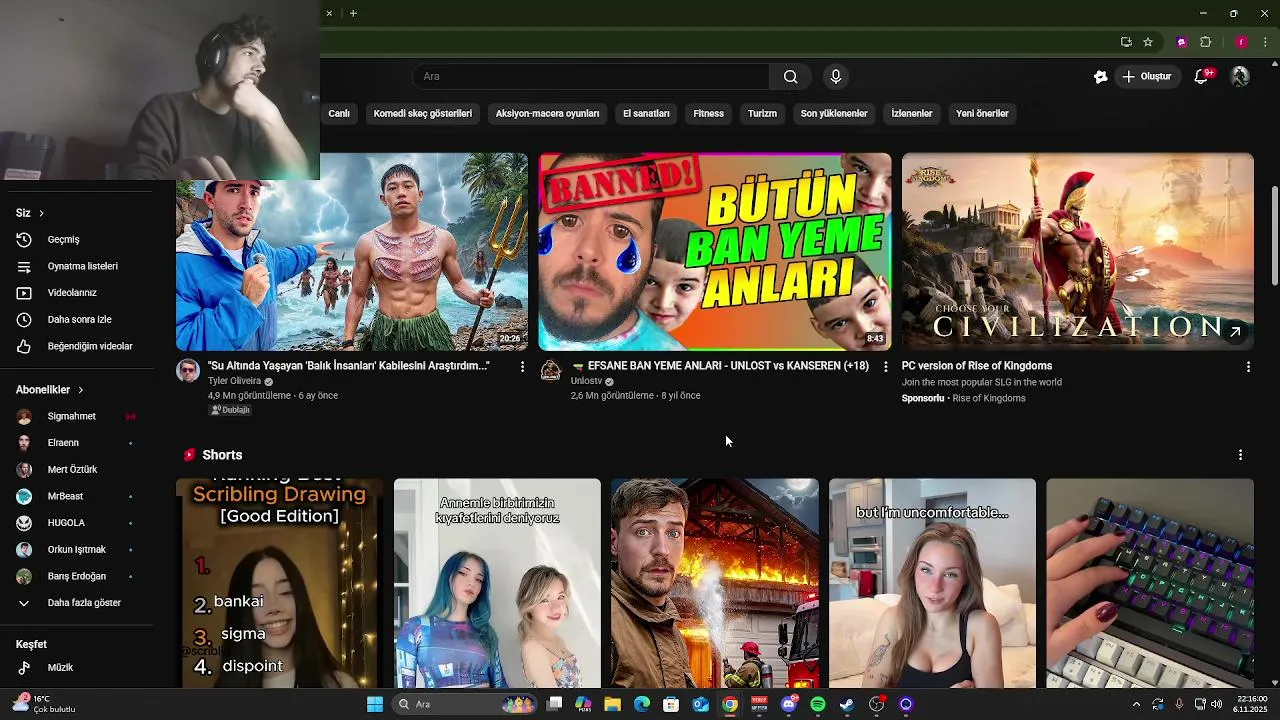Open options menu for Tyler Oliveira video
The height and width of the screenshot is (720, 1280).
point(522,367)
